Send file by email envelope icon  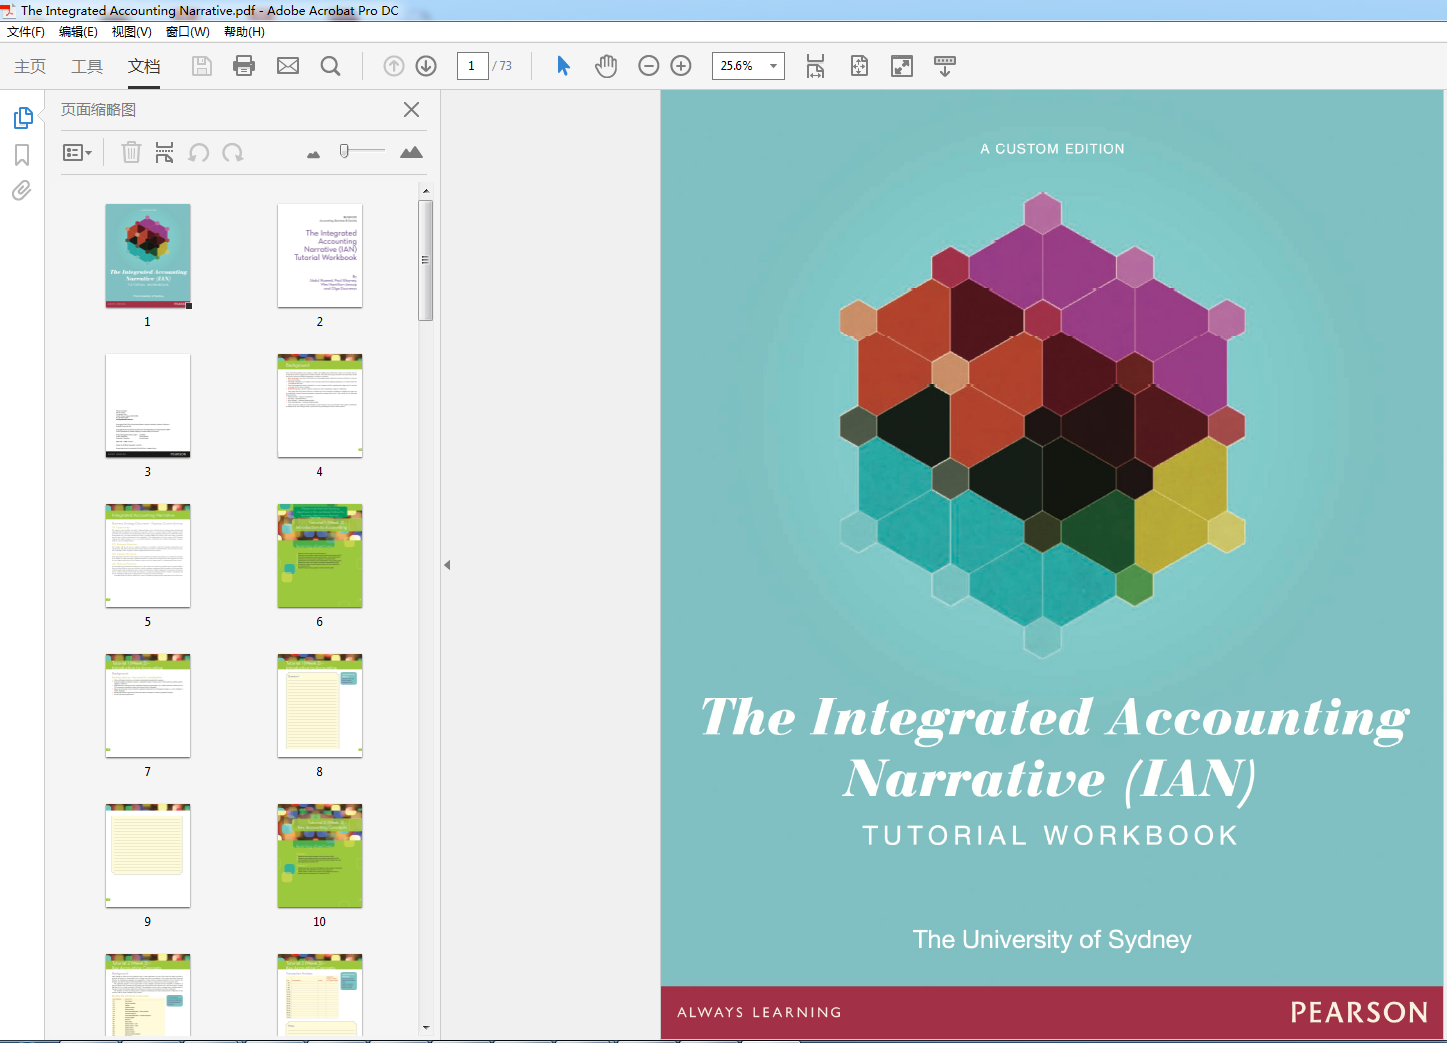288,66
